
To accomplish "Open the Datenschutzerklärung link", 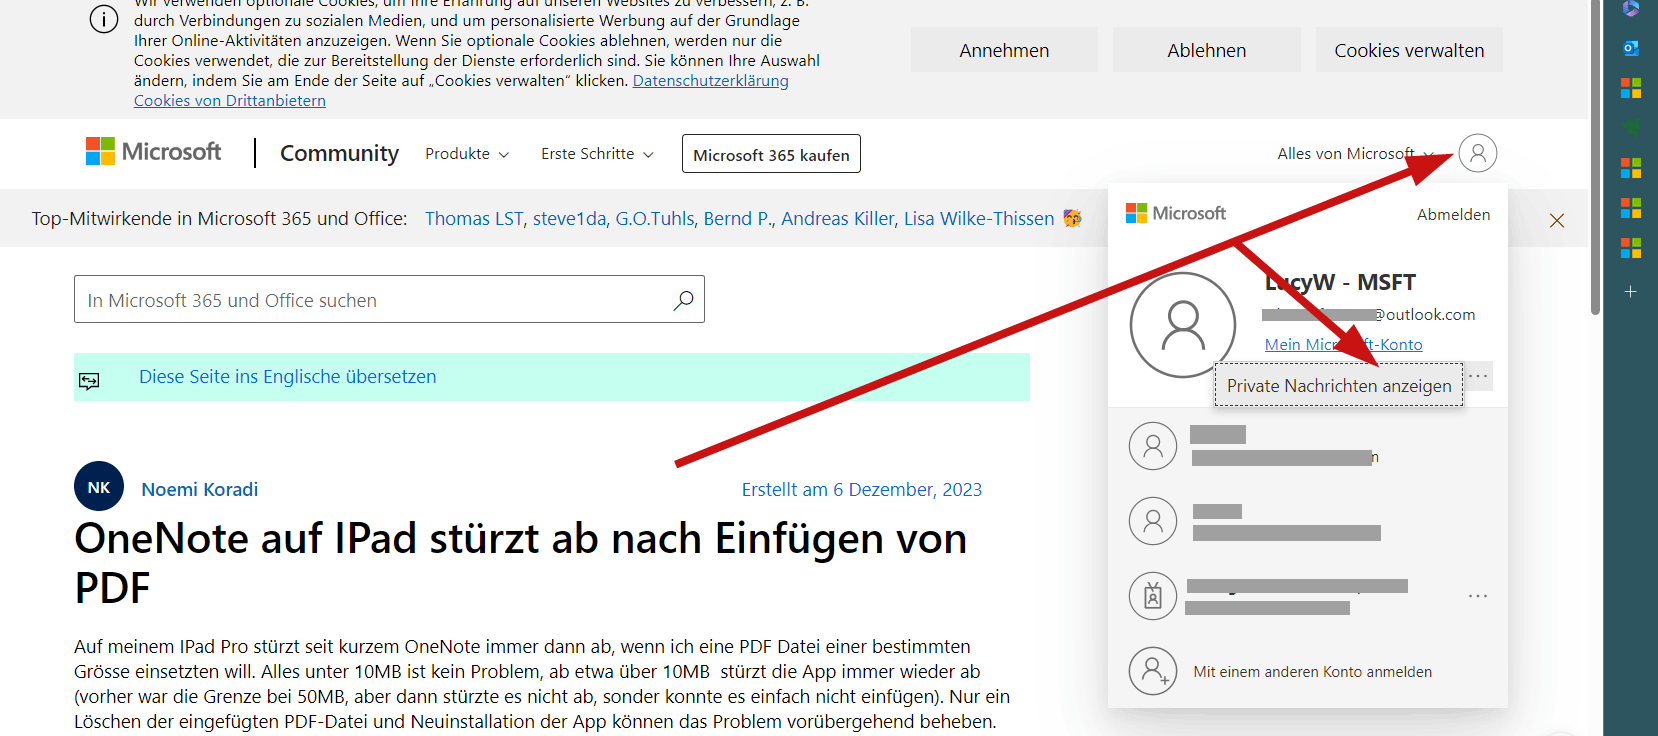I will point(710,80).
